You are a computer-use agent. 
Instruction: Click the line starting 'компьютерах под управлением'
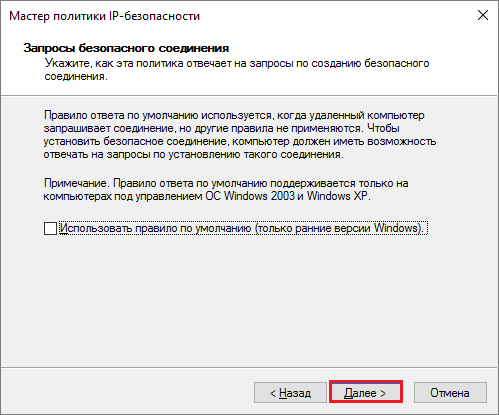[207, 196]
